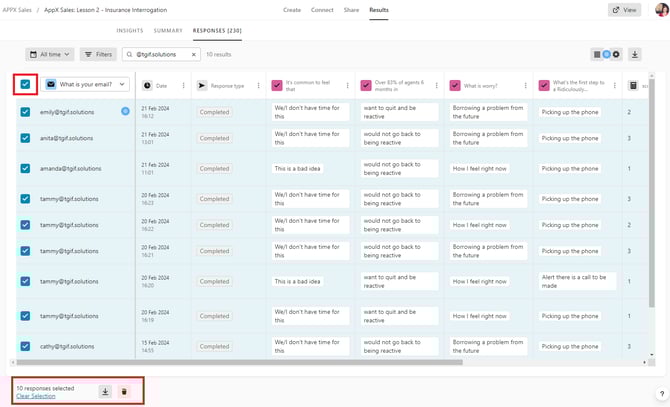
Task: Click the Filters button
Action: 98,54
